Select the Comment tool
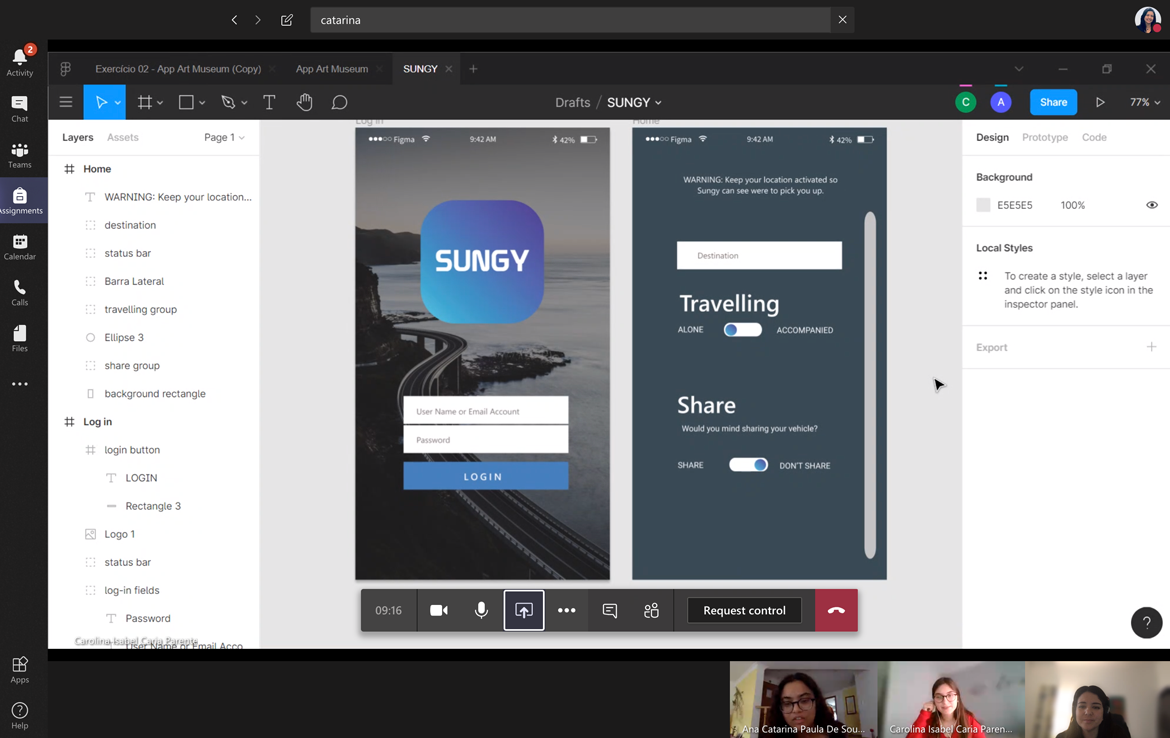1170x738 pixels. click(x=339, y=102)
